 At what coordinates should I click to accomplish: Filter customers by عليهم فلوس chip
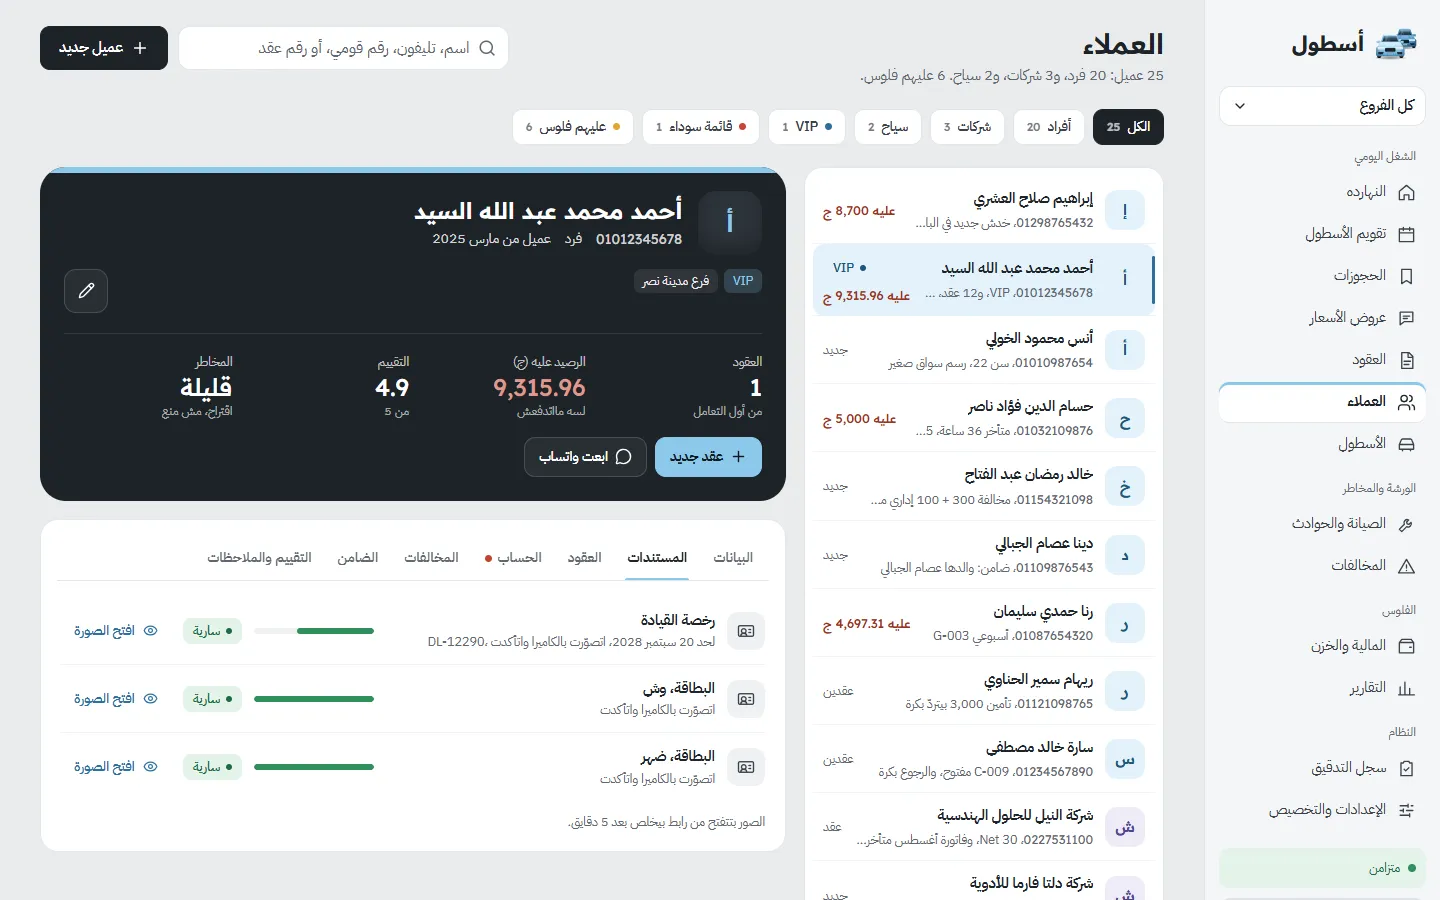tap(573, 127)
